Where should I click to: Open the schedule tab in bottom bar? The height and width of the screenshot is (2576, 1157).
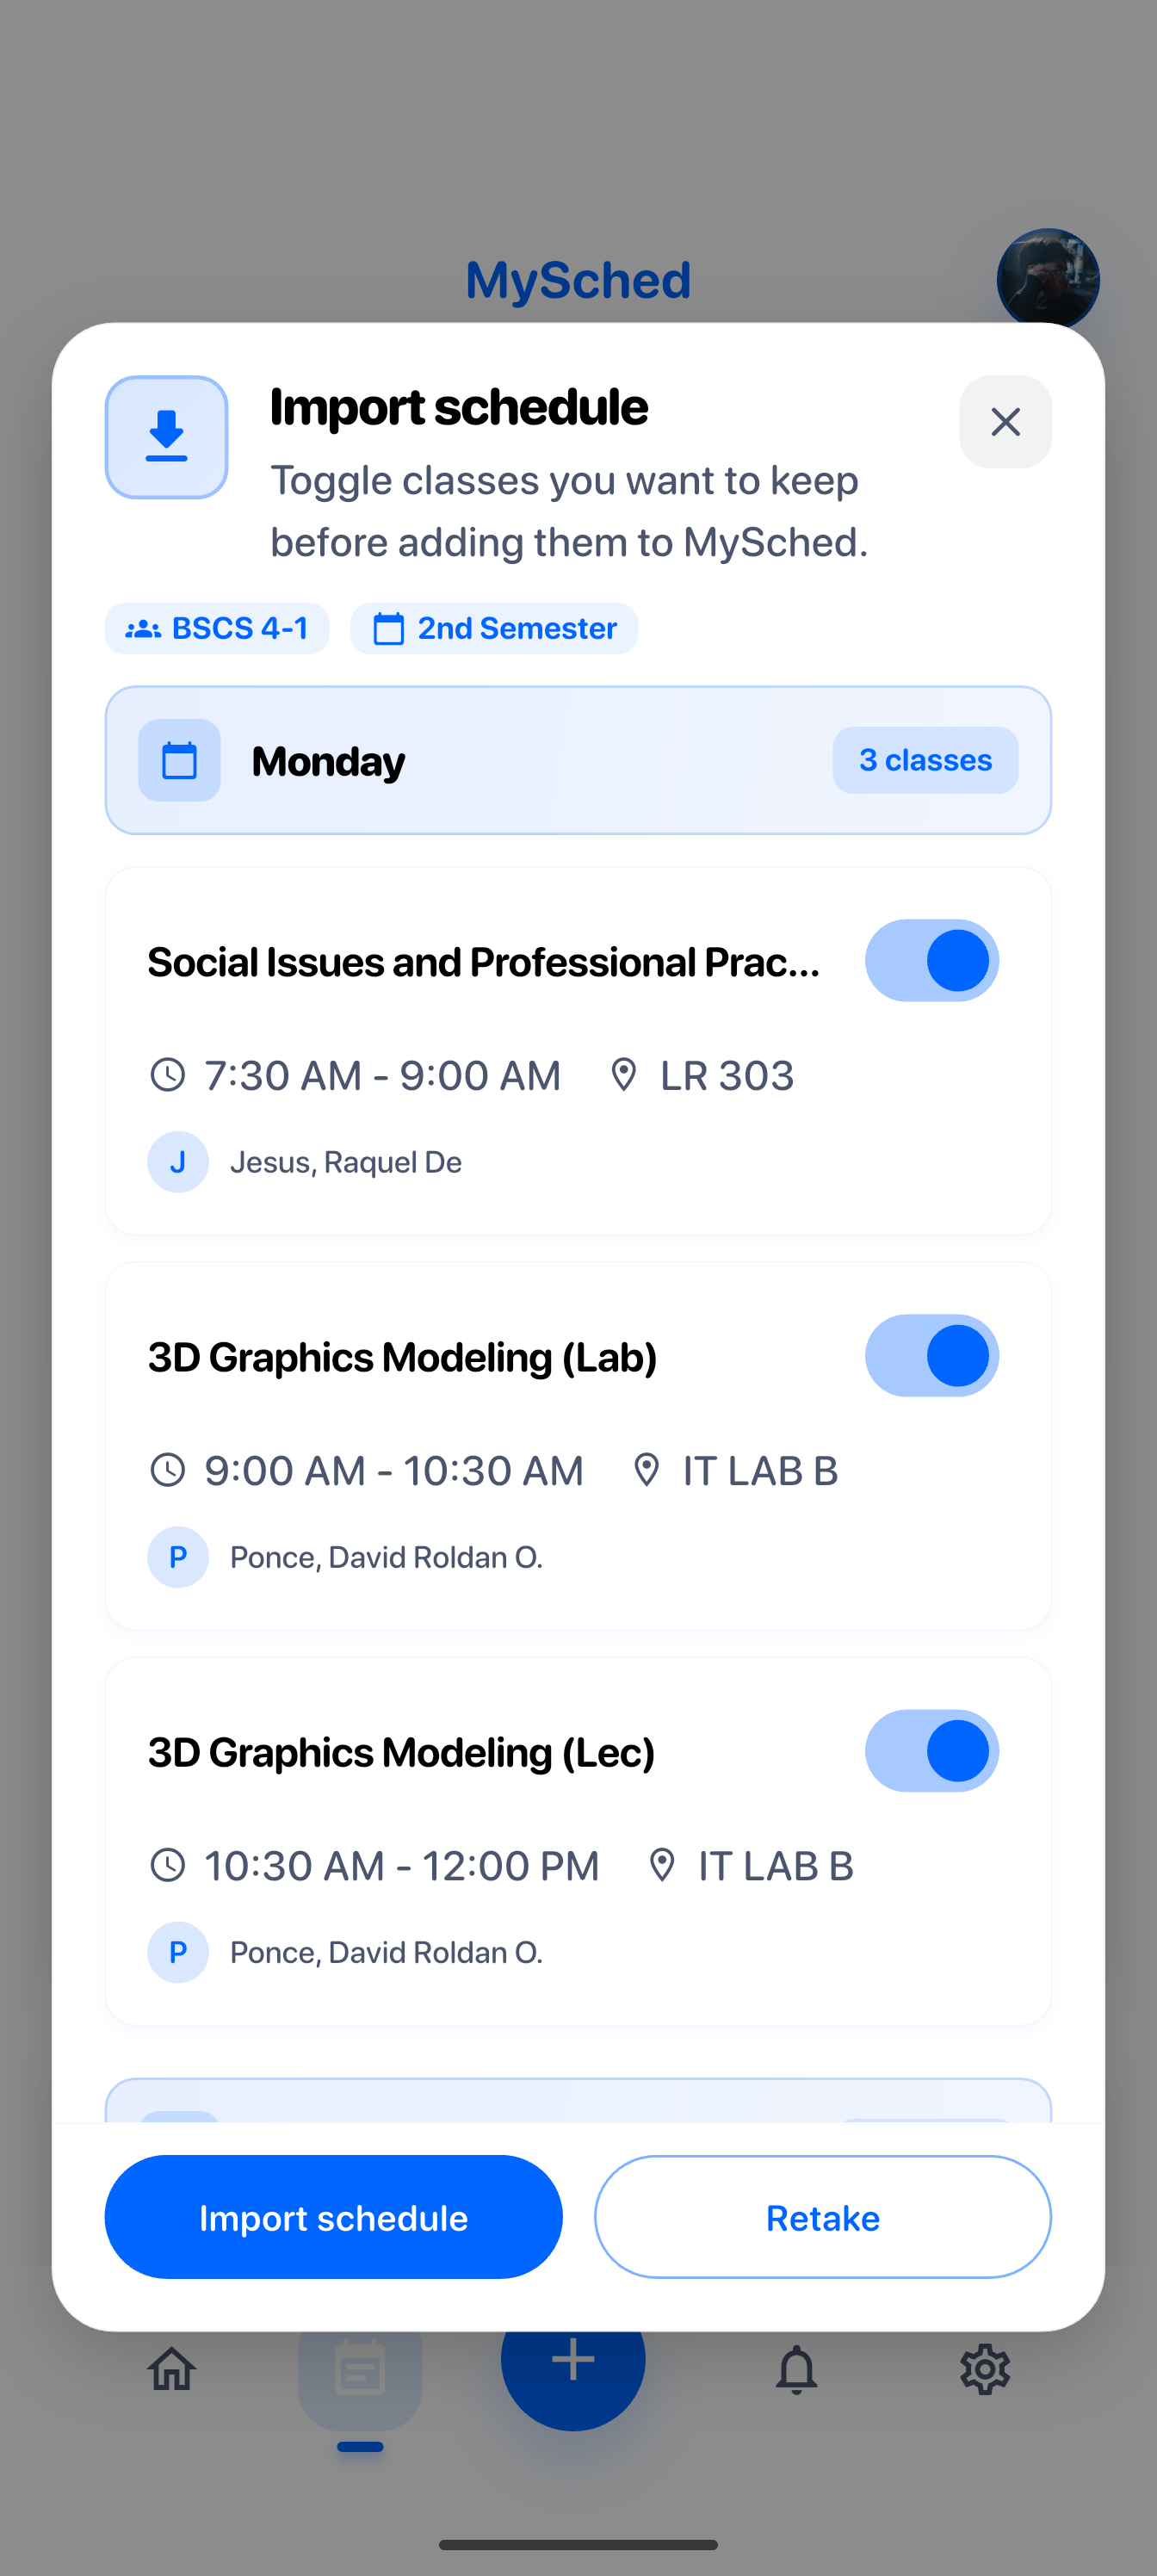click(360, 2370)
